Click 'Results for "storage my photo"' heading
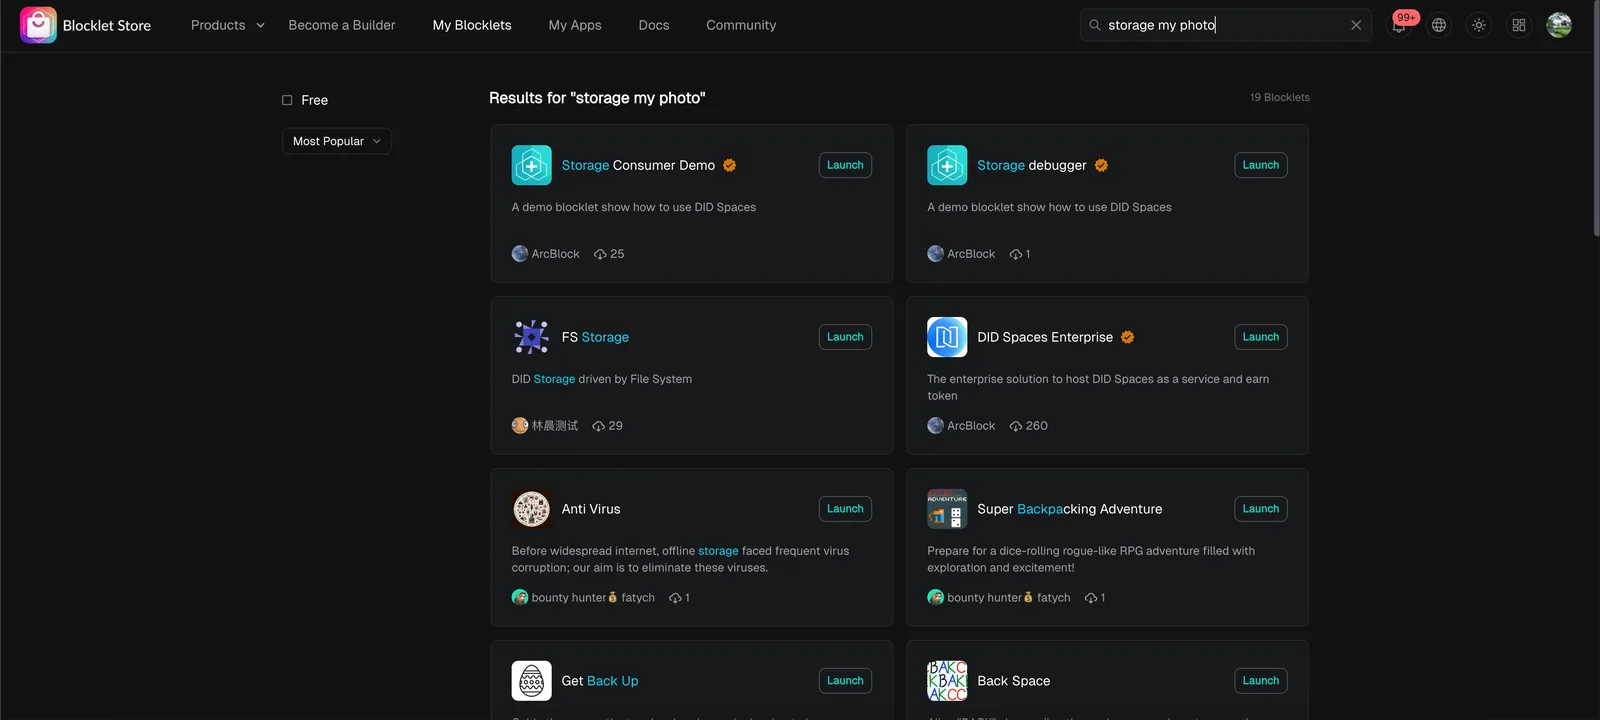 coord(597,98)
